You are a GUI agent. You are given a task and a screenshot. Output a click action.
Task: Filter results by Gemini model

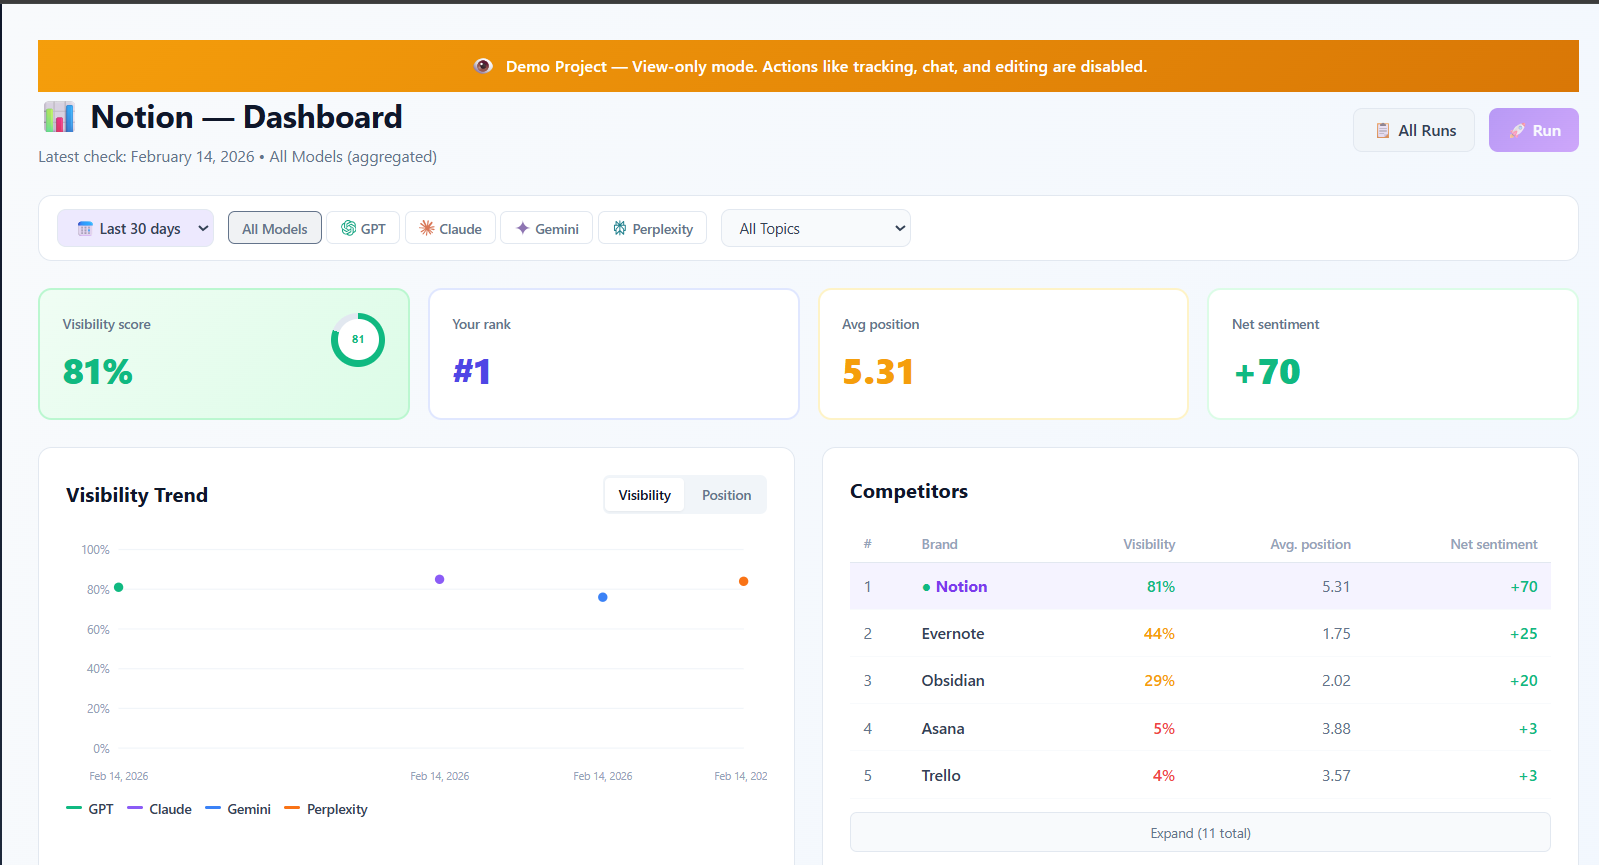(547, 228)
